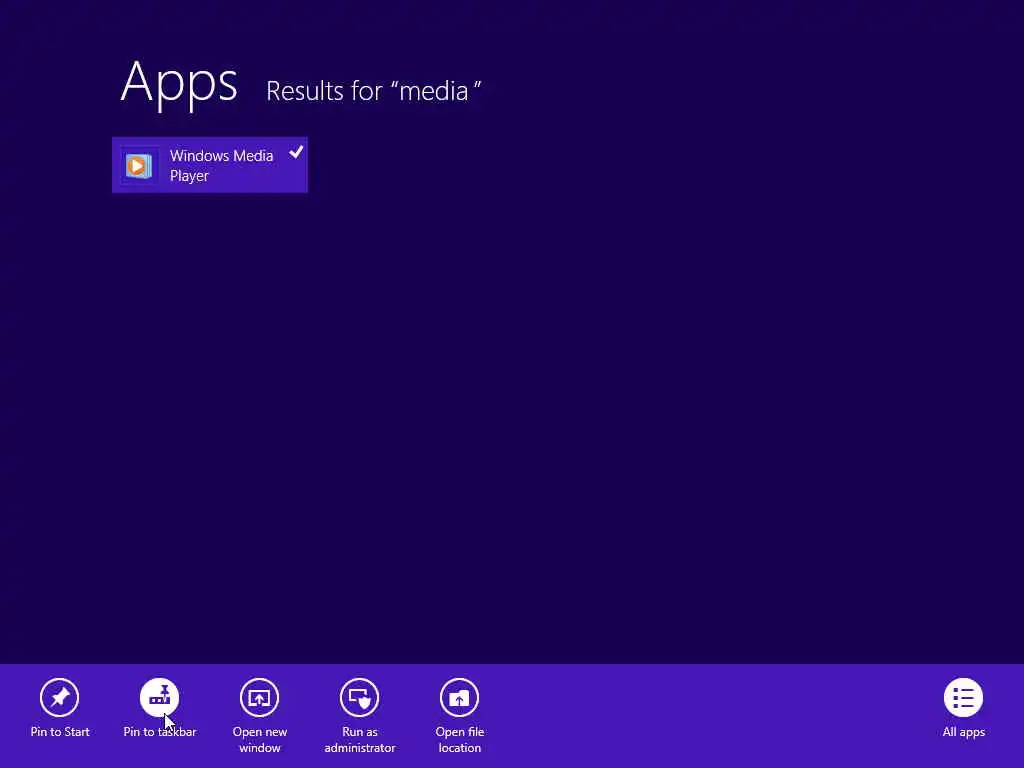Show All apps list icon
The height and width of the screenshot is (768, 1024).
963,697
